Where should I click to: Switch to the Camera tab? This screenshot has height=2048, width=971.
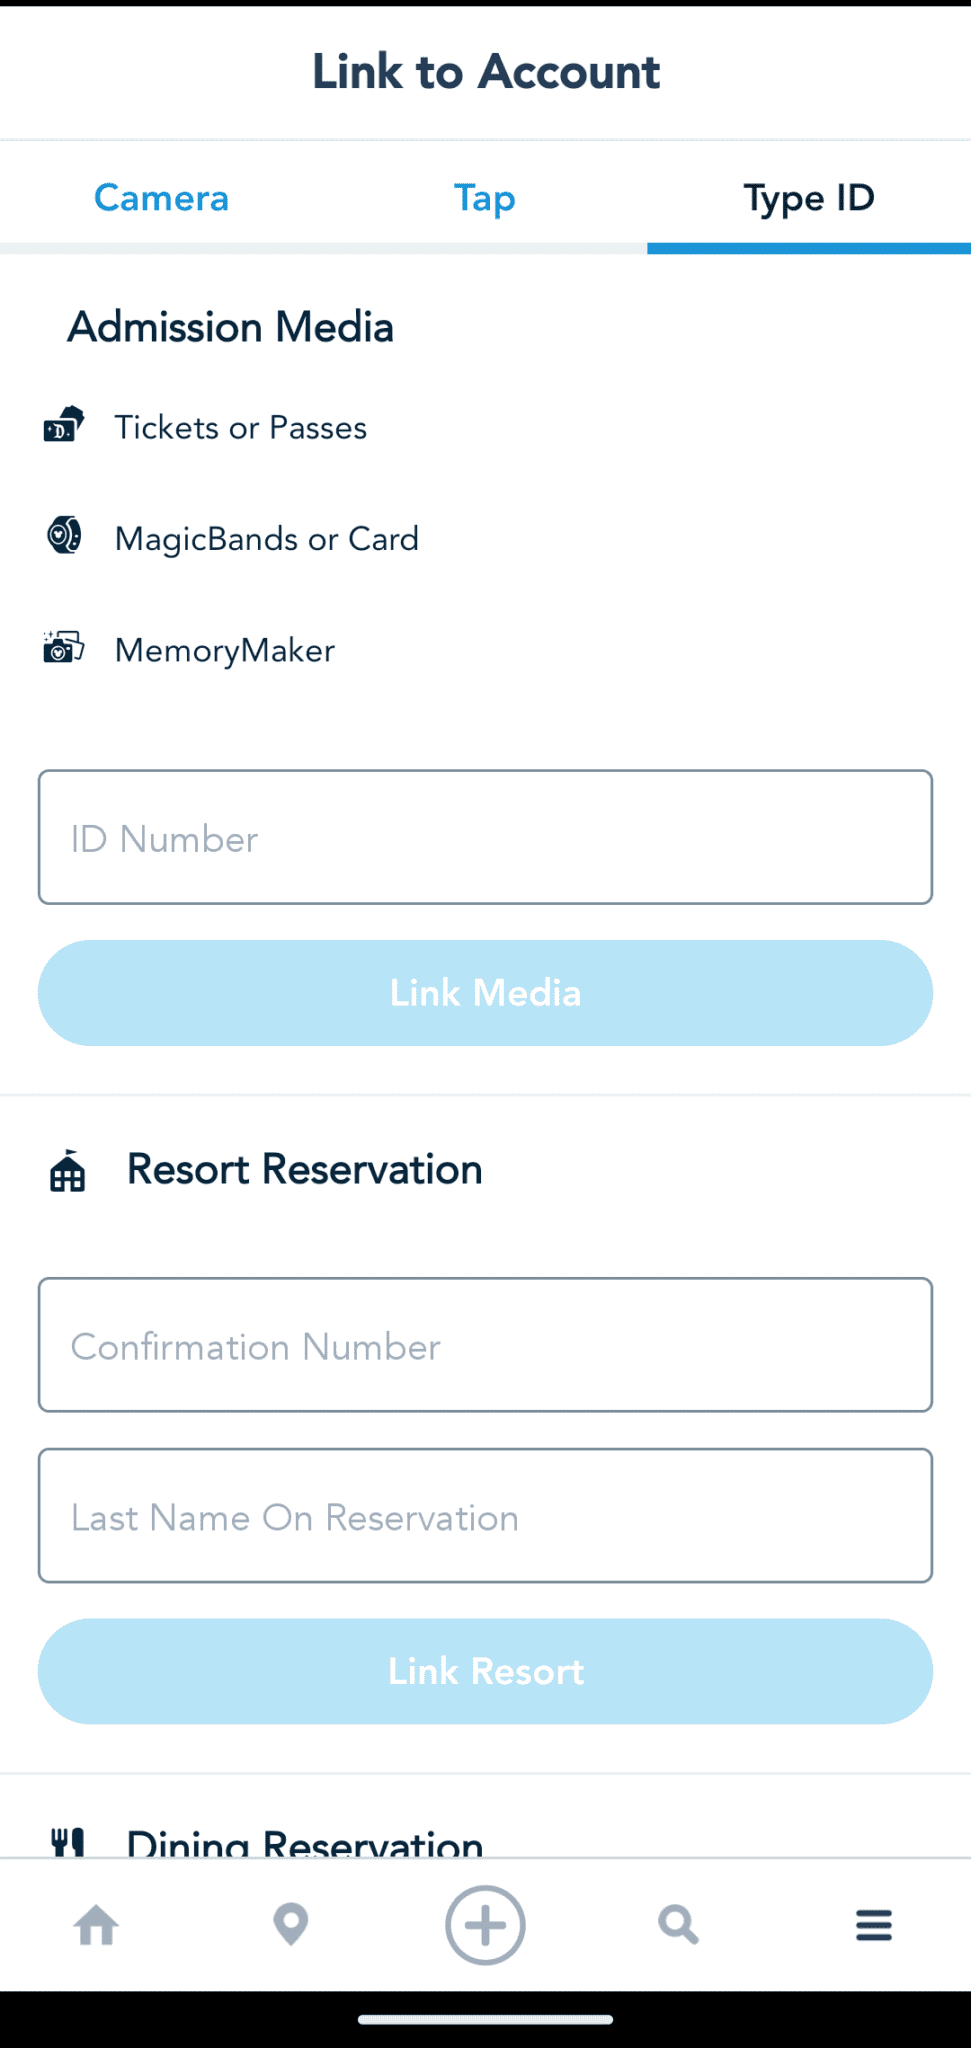pos(161,198)
